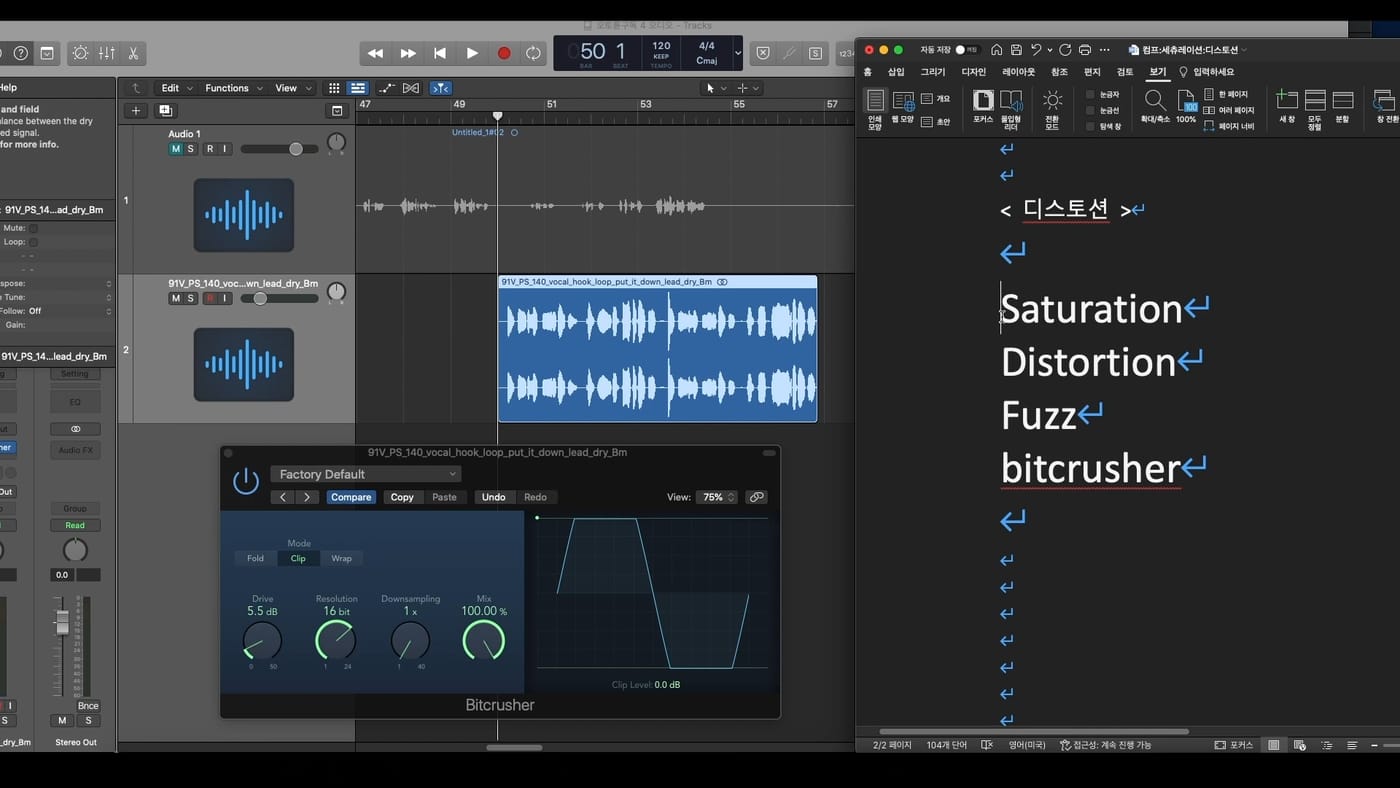Click the Fast Forward transport button
Viewport: 1400px width, 788px height.
tap(408, 53)
